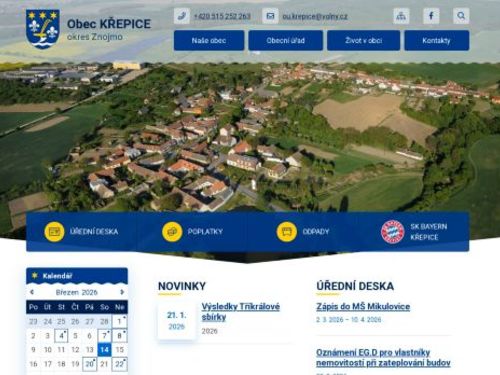Image resolution: width=500 pixels, height=375 pixels.
Task: Open the Oznámení EG.D notice link
Action: [383, 357]
